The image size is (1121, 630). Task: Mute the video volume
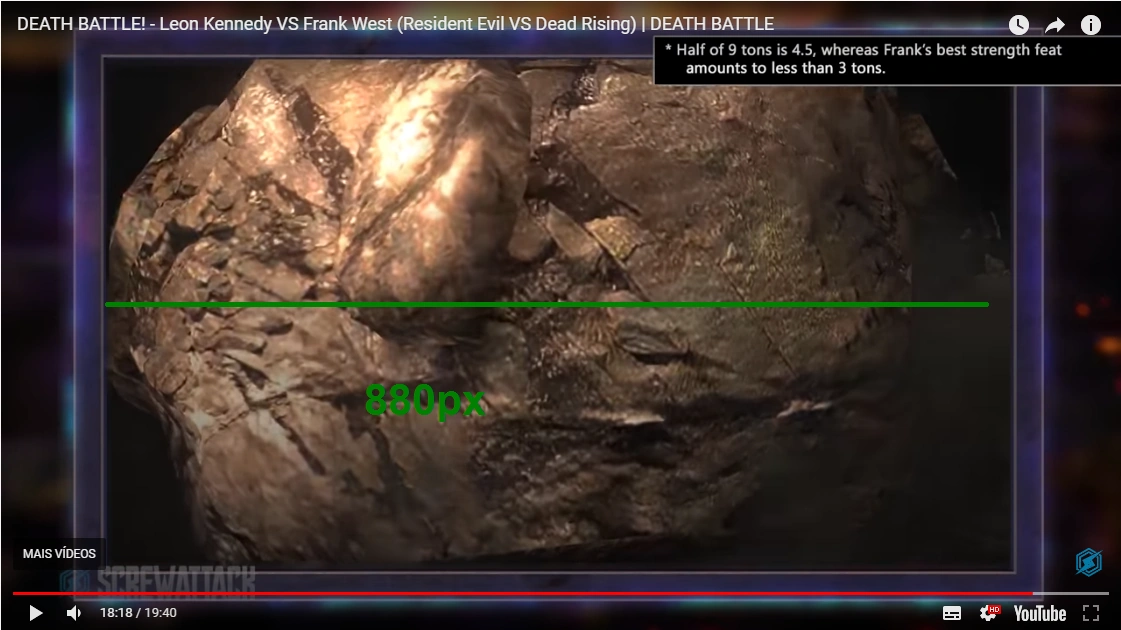[74, 613]
